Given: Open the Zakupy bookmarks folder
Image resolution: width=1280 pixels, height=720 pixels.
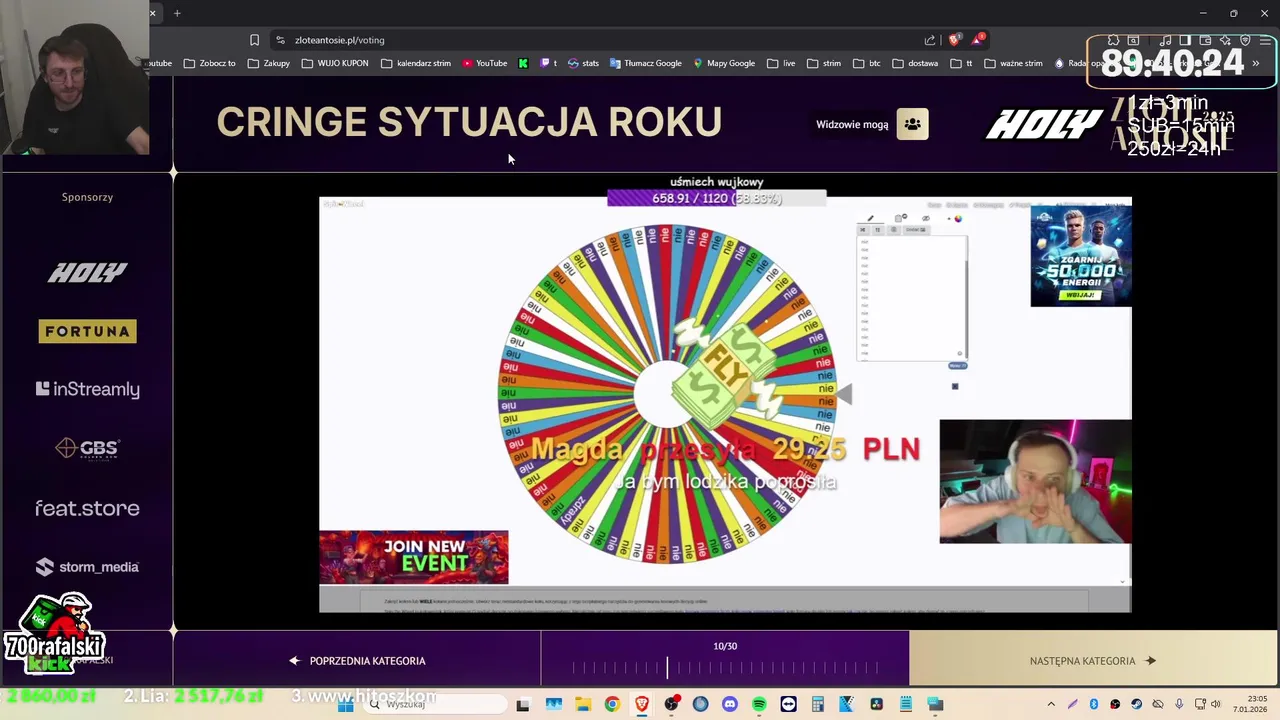Looking at the screenshot, I should pos(269,63).
